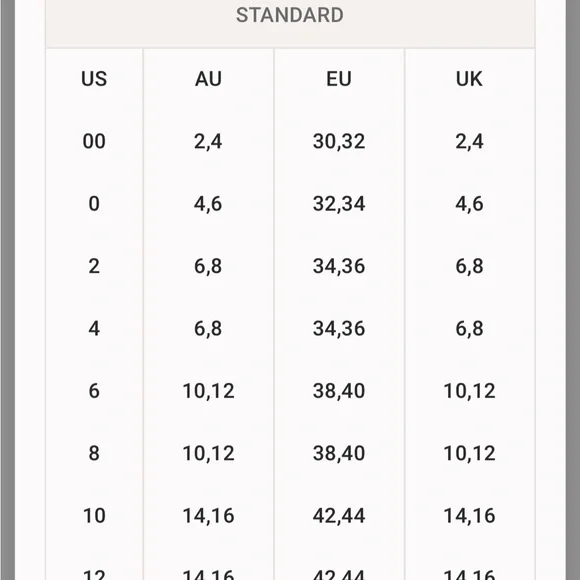Click the EU column header
The image size is (580, 580).
pos(338,79)
